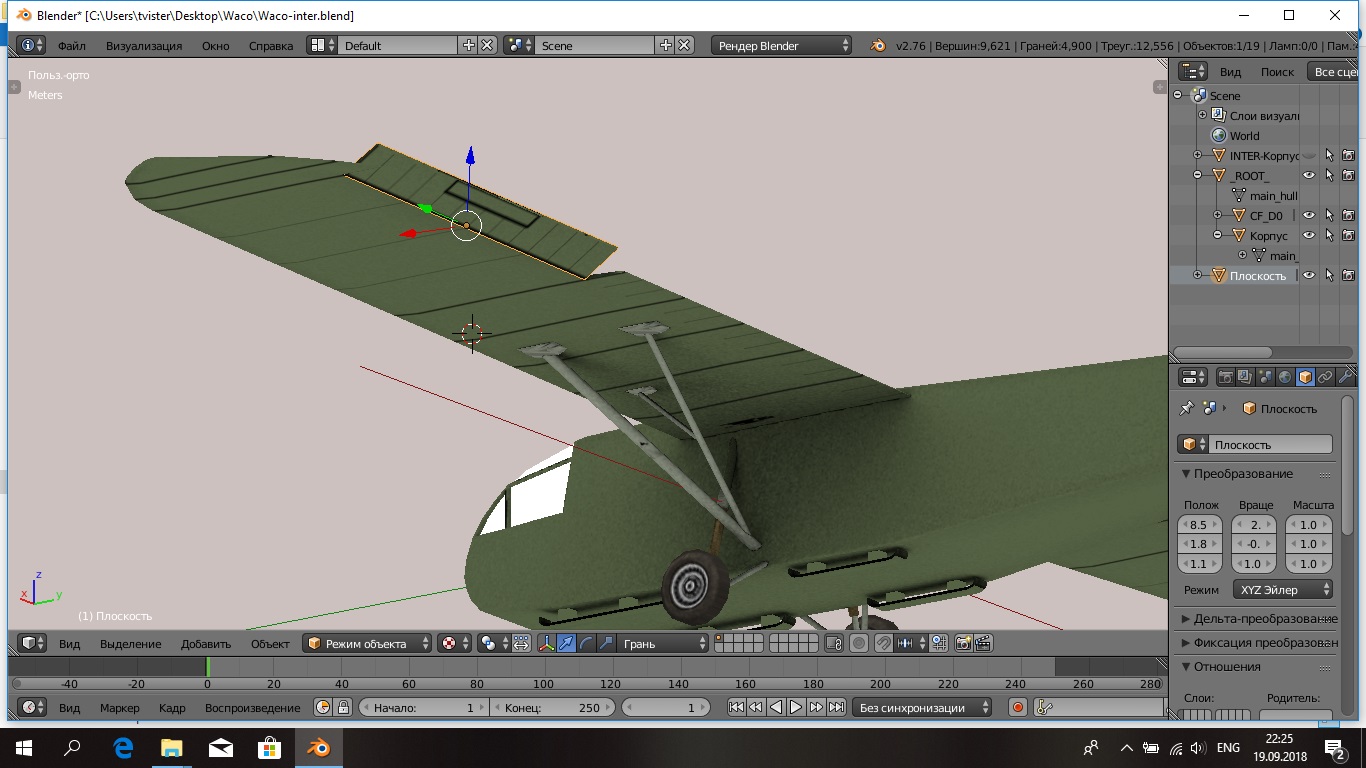The height and width of the screenshot is (768, 1366).
Task: Click the play animation forward button
Action: coord(796,707)
